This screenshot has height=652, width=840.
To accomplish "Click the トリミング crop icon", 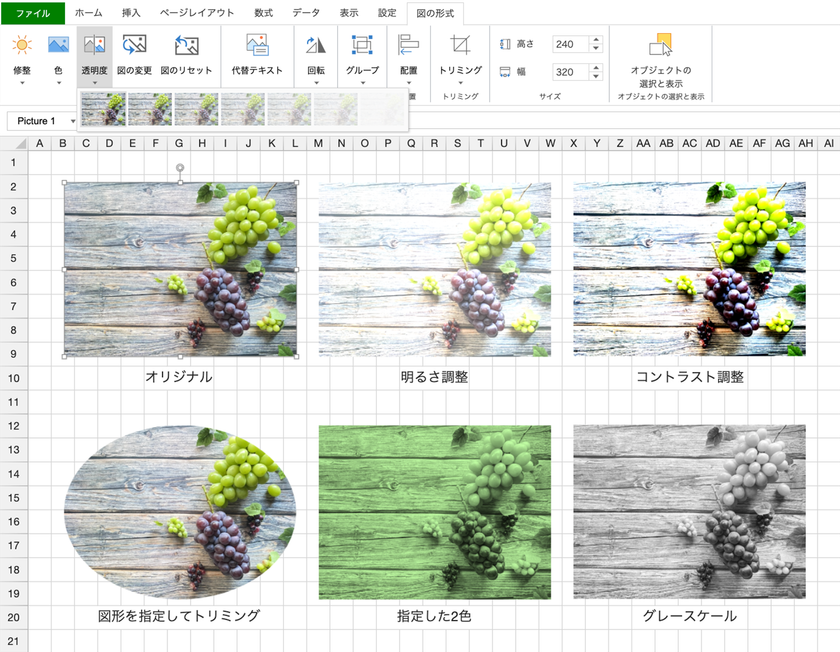I will (x=460, y=45).
